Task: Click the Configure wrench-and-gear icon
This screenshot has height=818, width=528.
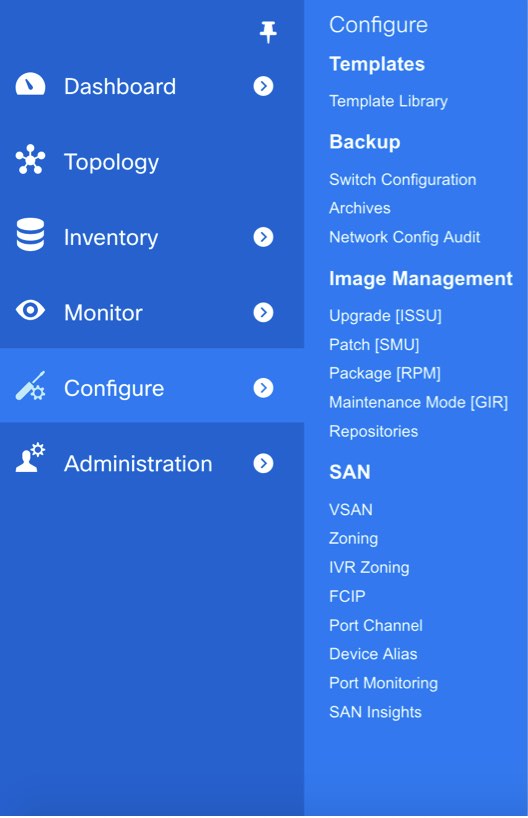Action: [x=30, y=386]
